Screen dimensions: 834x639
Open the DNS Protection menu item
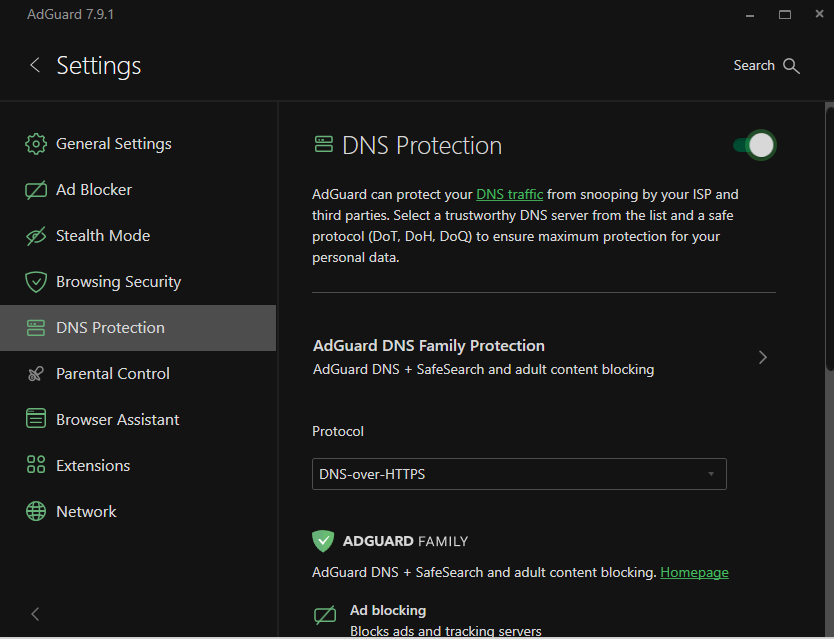click(x=110, y=328)
